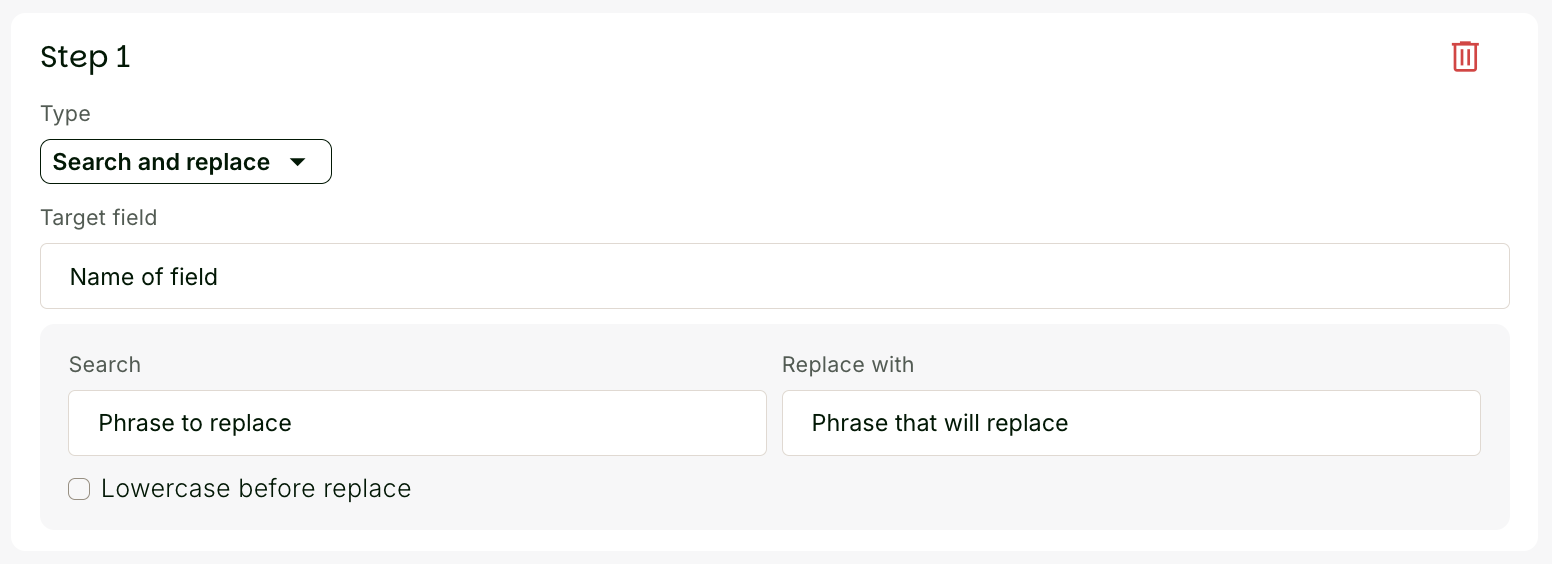Focus the "Name of field" target input
Image resolution: width=1552 pixels, height=564 pixels.
[x=774, y=276]
